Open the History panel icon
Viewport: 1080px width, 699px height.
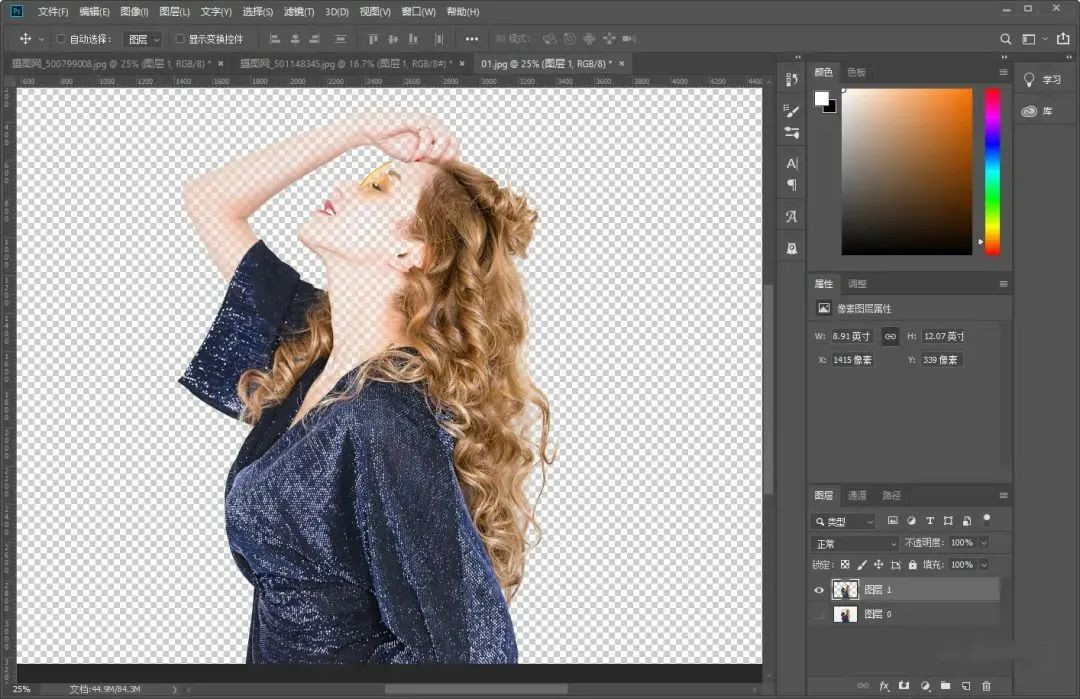click(792, 80)
